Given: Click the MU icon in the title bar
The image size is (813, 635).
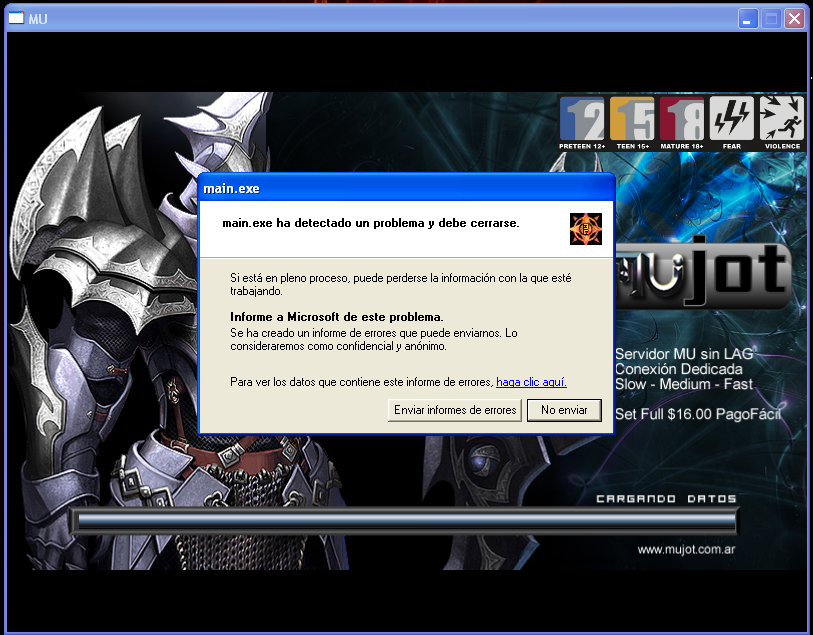Looking at the screenshot, I should pyautogui.click(x=14, y=17).
